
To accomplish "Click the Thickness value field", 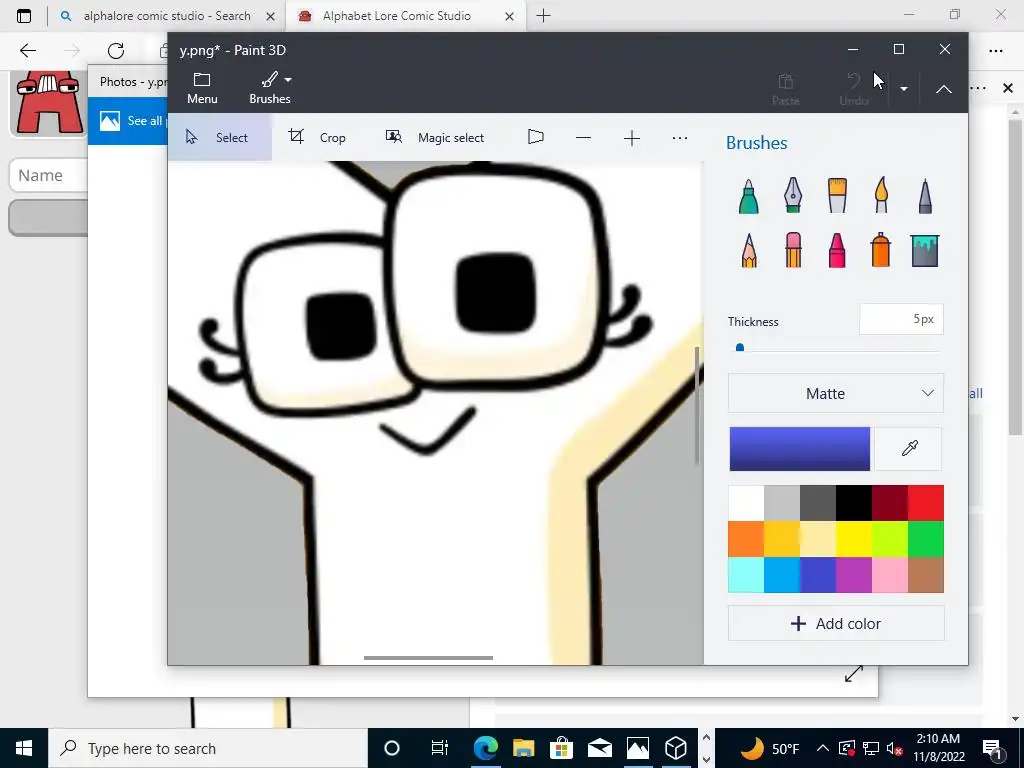I will [x=901, y=319].
